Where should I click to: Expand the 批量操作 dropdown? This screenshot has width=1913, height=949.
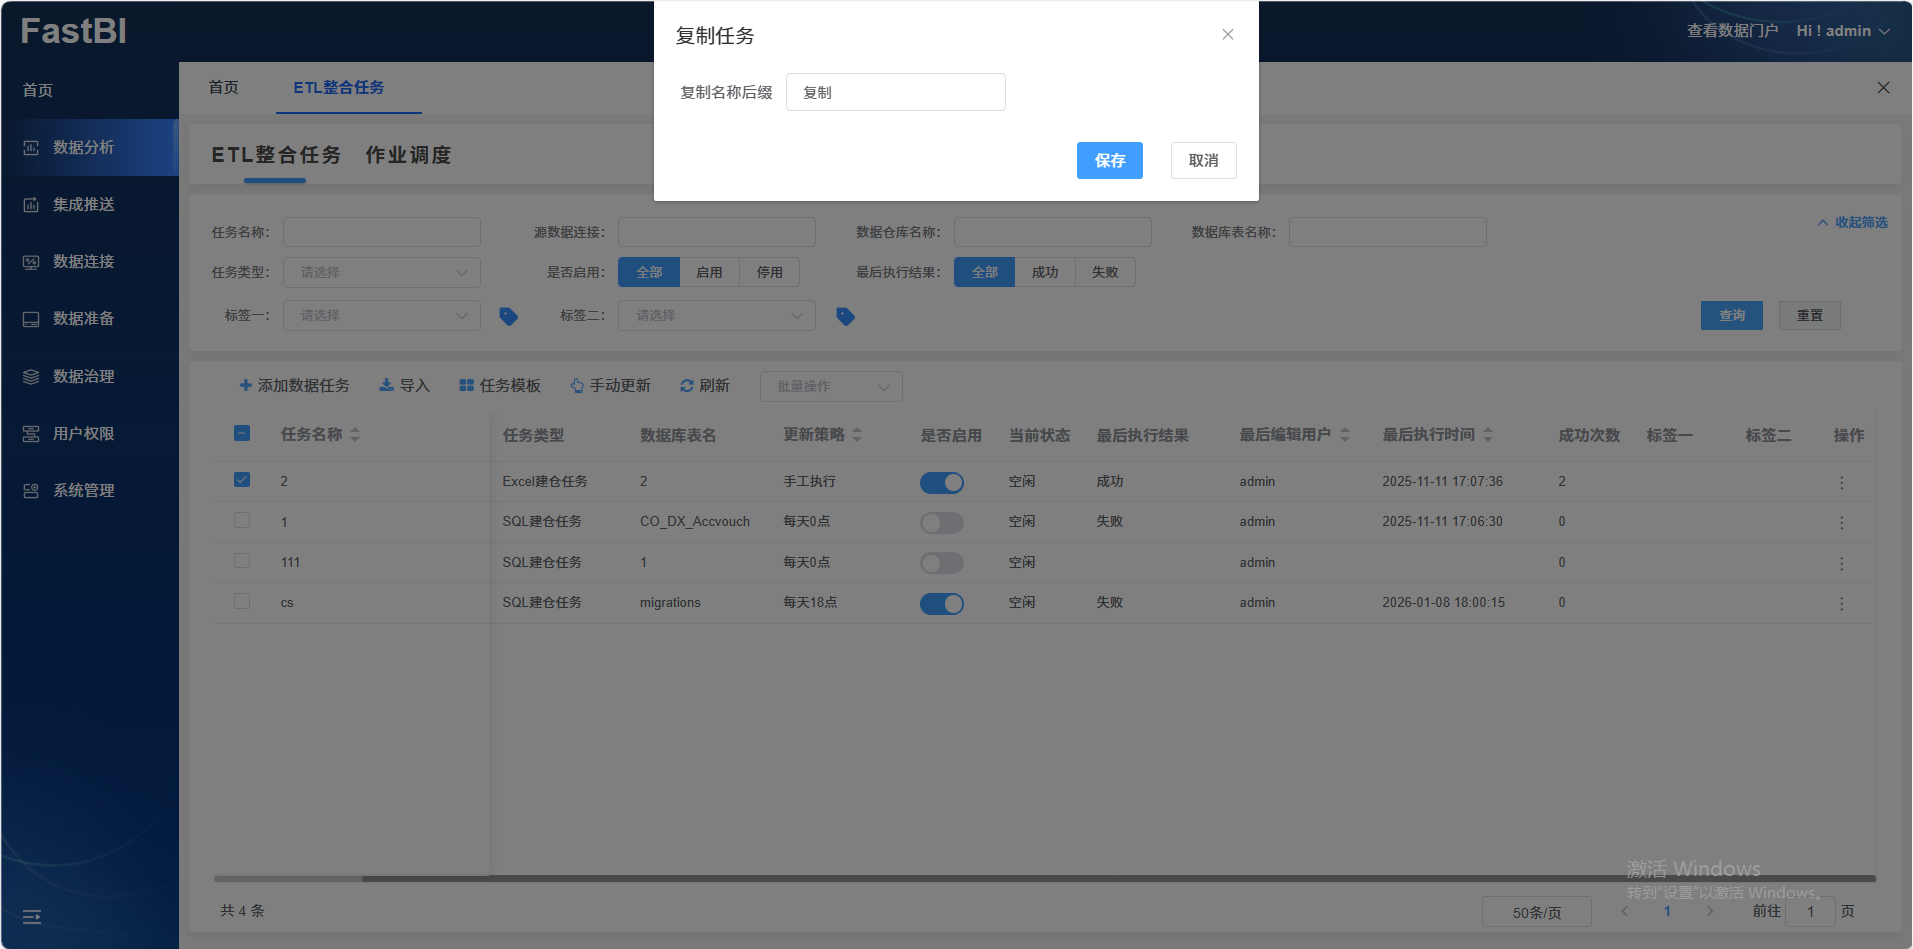point(830,387)
